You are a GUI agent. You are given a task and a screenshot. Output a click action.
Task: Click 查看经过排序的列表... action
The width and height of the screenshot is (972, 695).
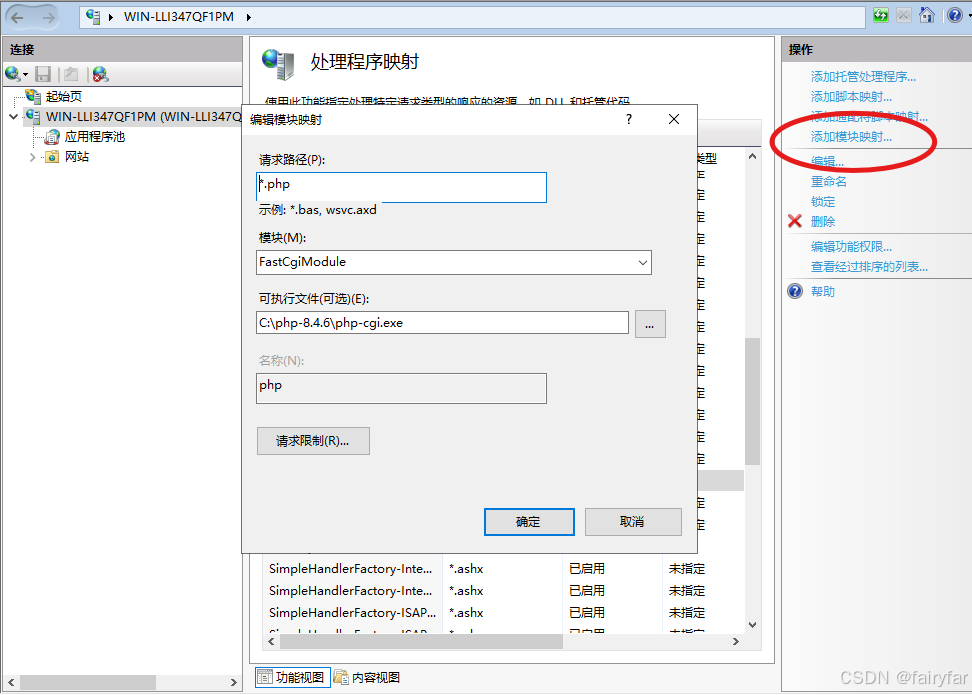tap(869, 267)
